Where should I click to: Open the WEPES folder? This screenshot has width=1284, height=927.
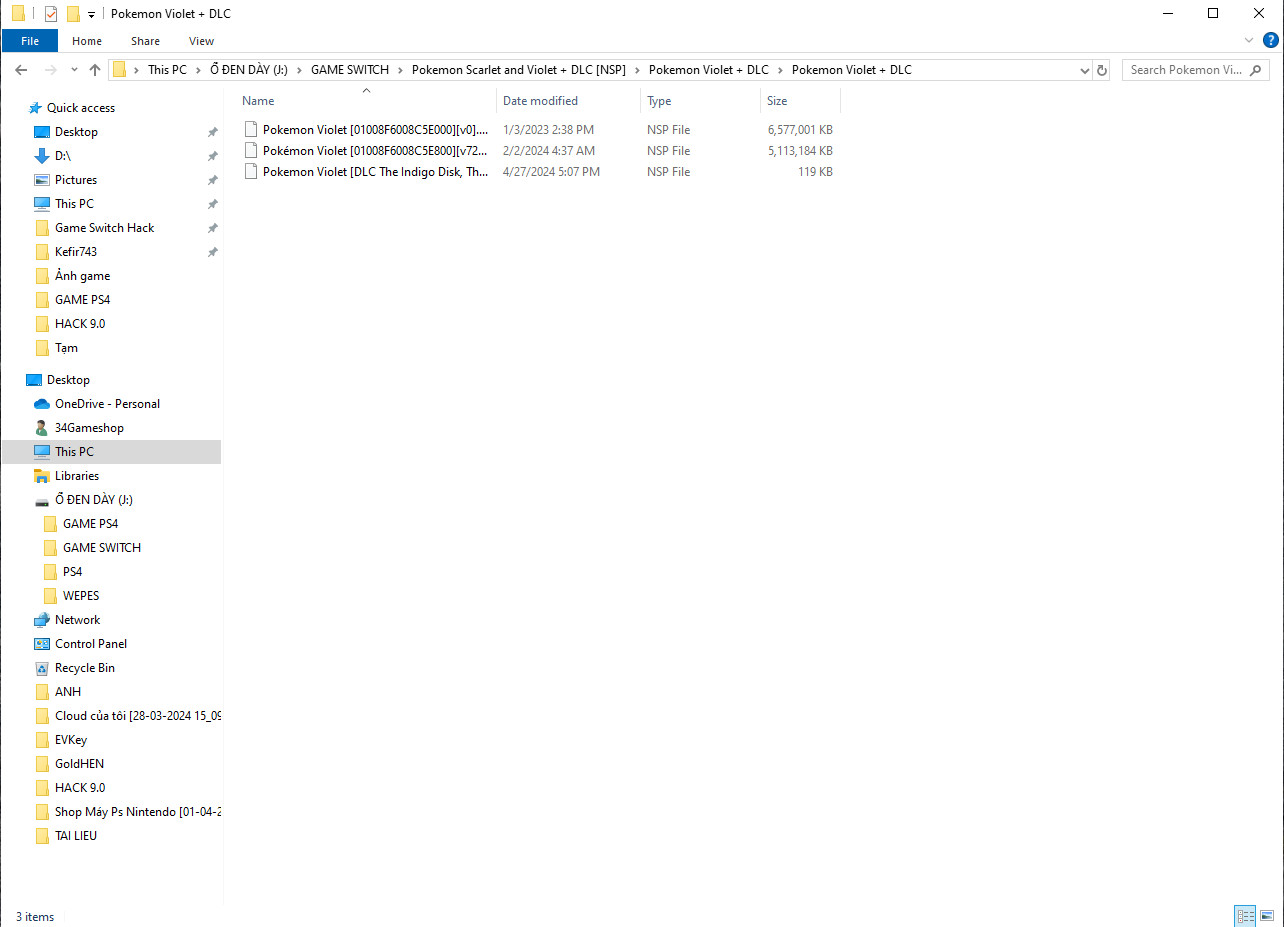(x=81, y=596)
